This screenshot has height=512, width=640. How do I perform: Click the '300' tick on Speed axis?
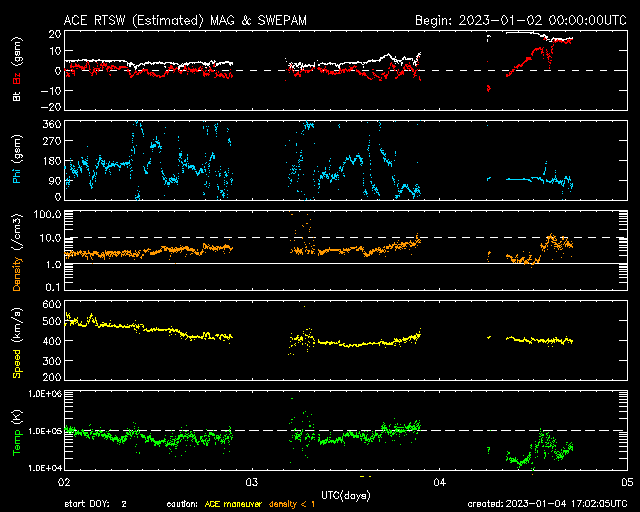point(52,361)
